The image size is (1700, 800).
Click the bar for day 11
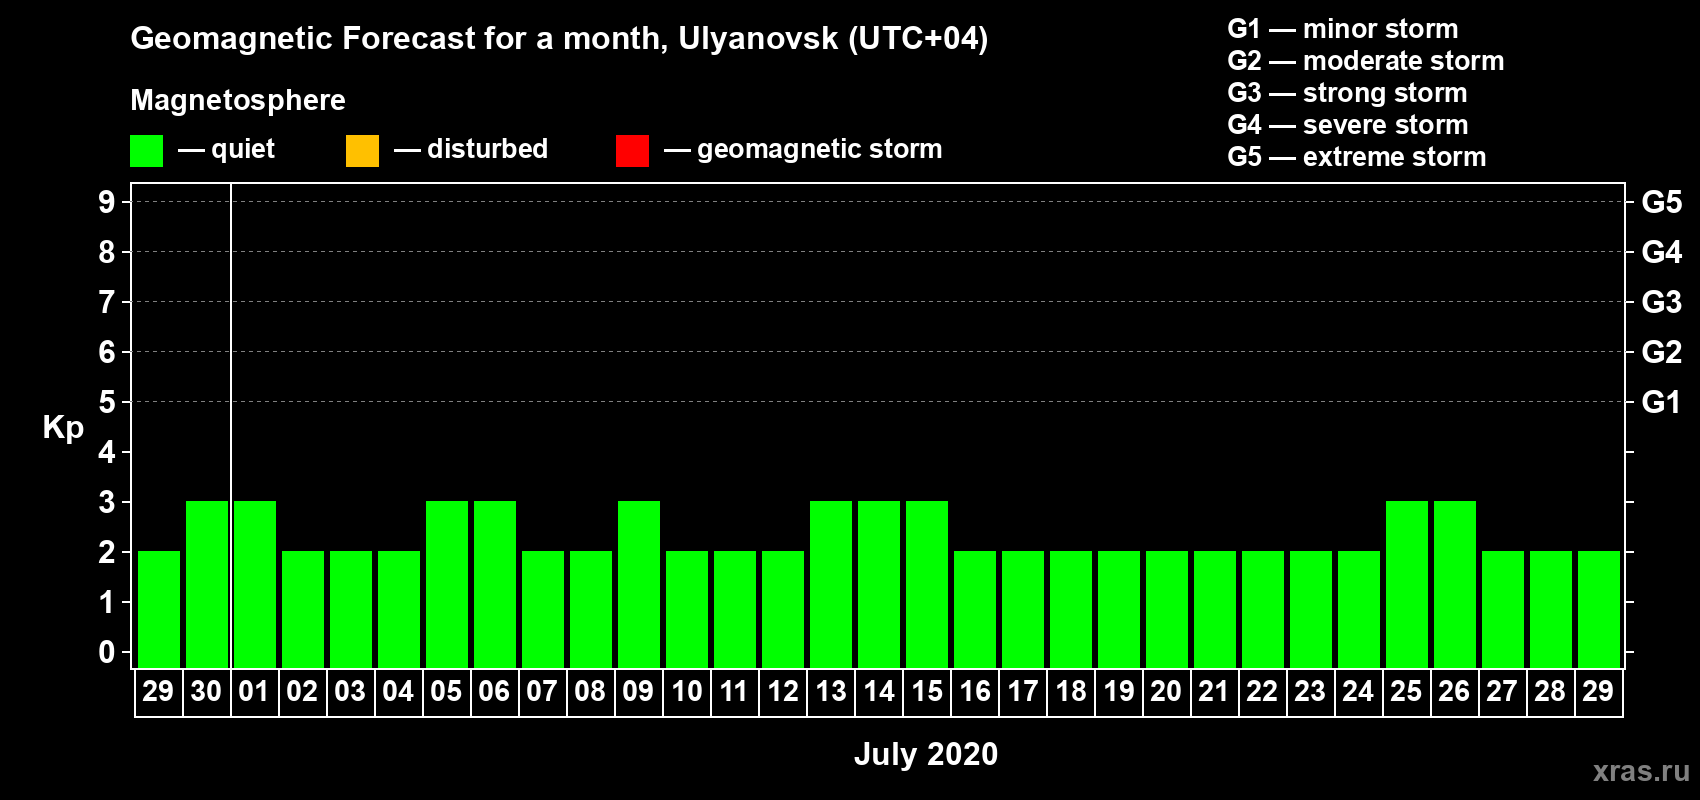tap(735, 609)
